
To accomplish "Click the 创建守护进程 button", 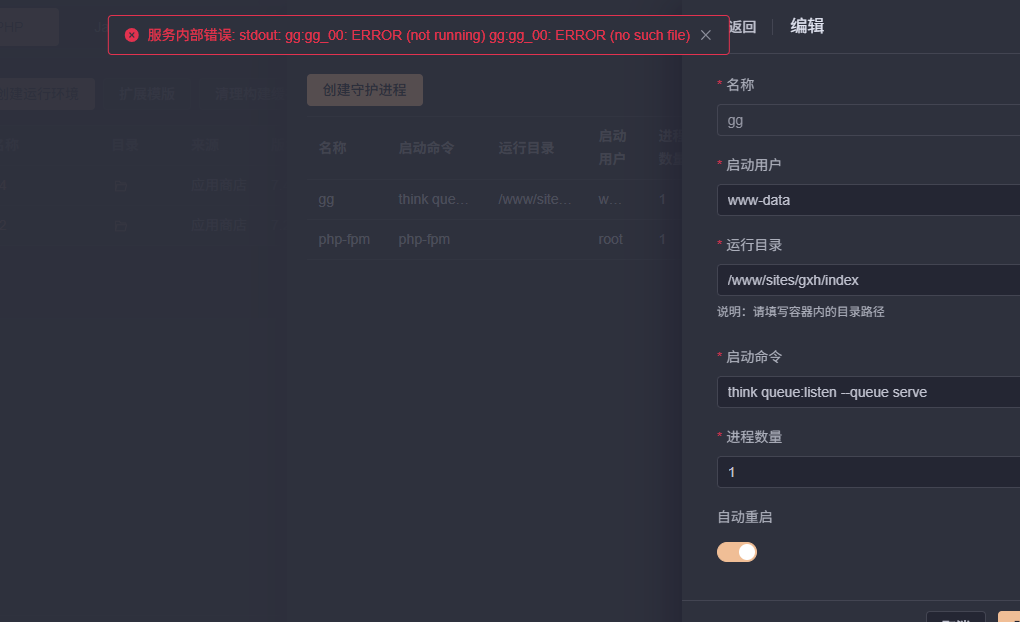I will (x=365, y=90).
